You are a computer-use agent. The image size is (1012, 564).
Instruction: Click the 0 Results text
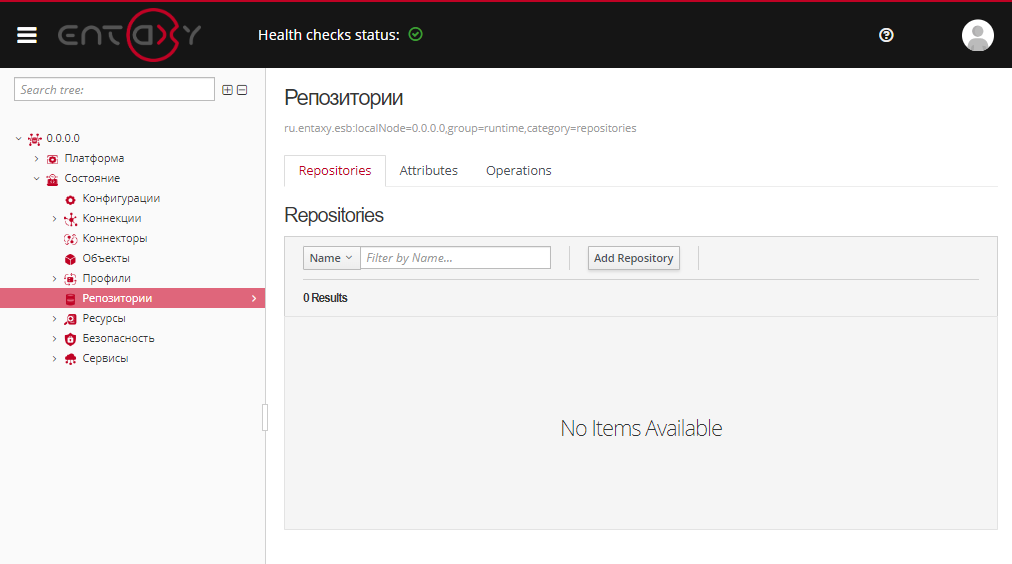tap(325, 297)
